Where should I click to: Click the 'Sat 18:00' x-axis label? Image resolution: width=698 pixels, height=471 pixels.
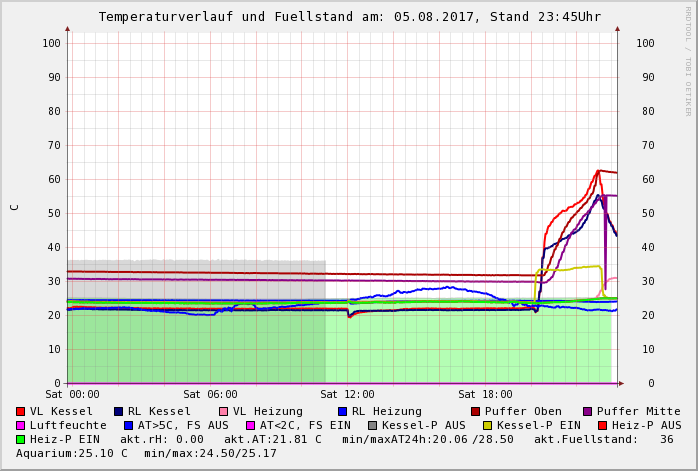pos(485,394)
